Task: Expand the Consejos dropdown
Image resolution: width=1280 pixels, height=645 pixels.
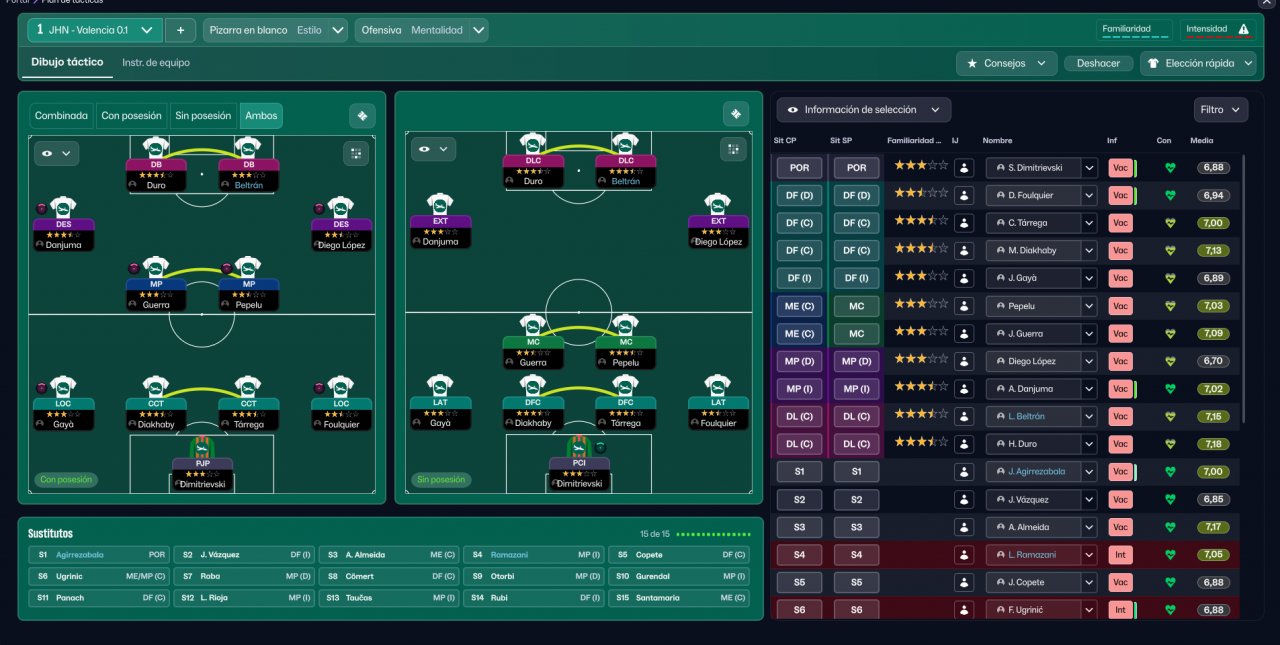Action: click(x=1007, y=63)
